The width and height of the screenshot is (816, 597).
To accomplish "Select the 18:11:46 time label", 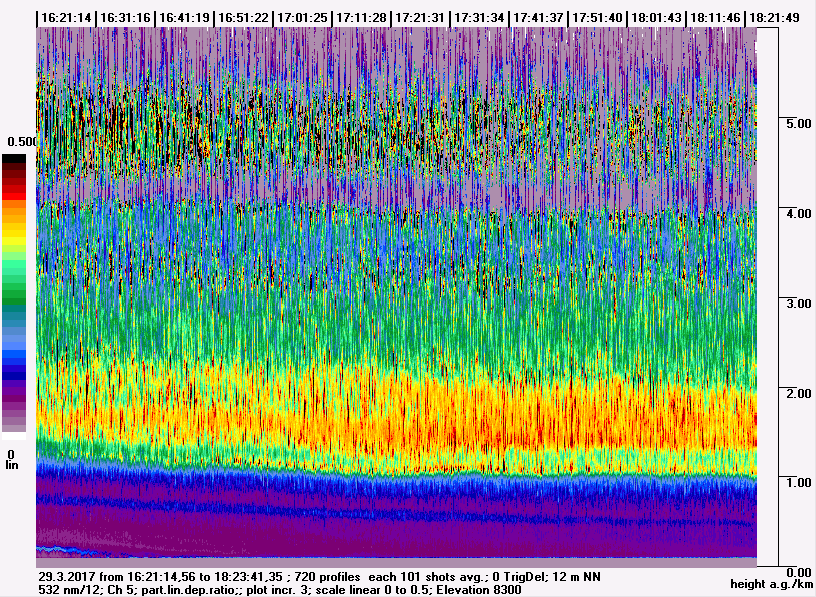I will (x=715, y=18).
